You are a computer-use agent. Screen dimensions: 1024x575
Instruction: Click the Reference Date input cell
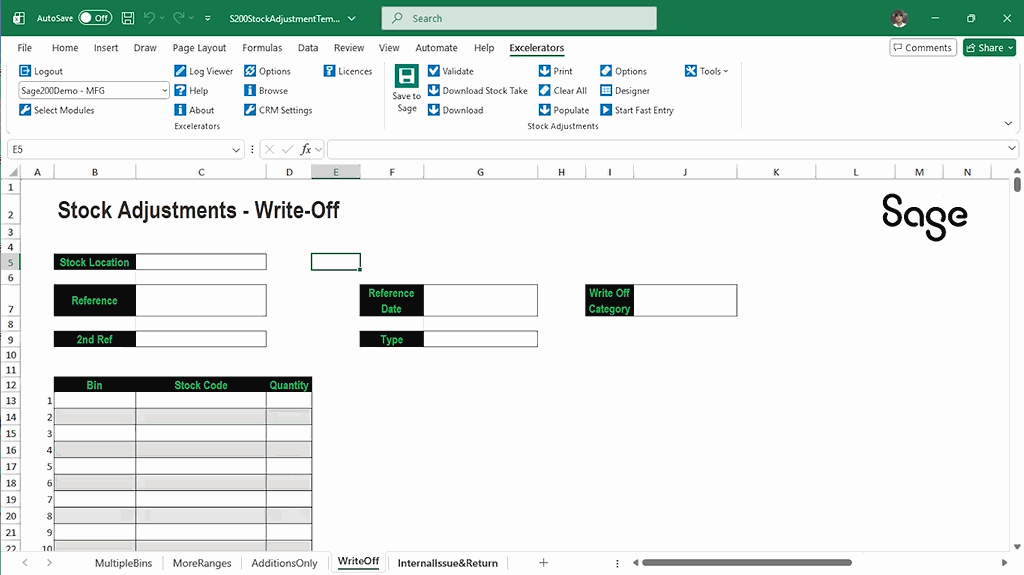pos(481,301)
